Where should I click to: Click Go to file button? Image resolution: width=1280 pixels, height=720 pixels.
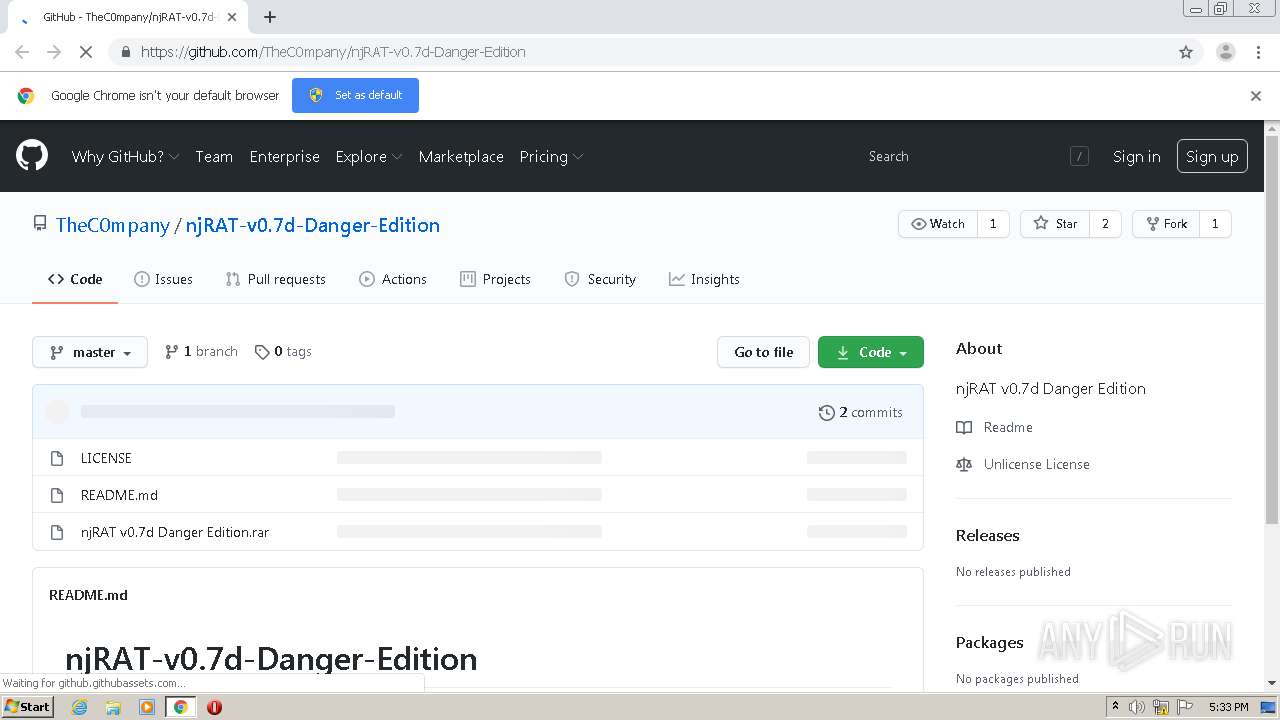pyautogui.click(x=764, y=352)
